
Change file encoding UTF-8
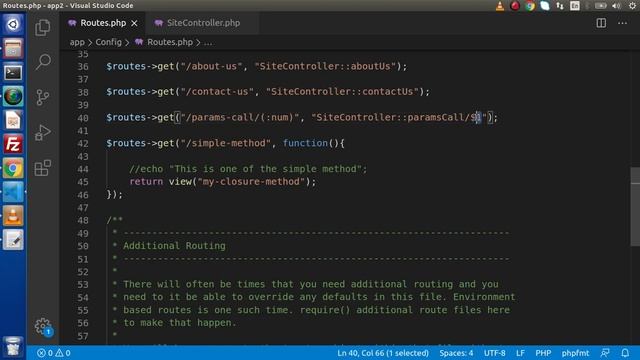pos(494,353)
